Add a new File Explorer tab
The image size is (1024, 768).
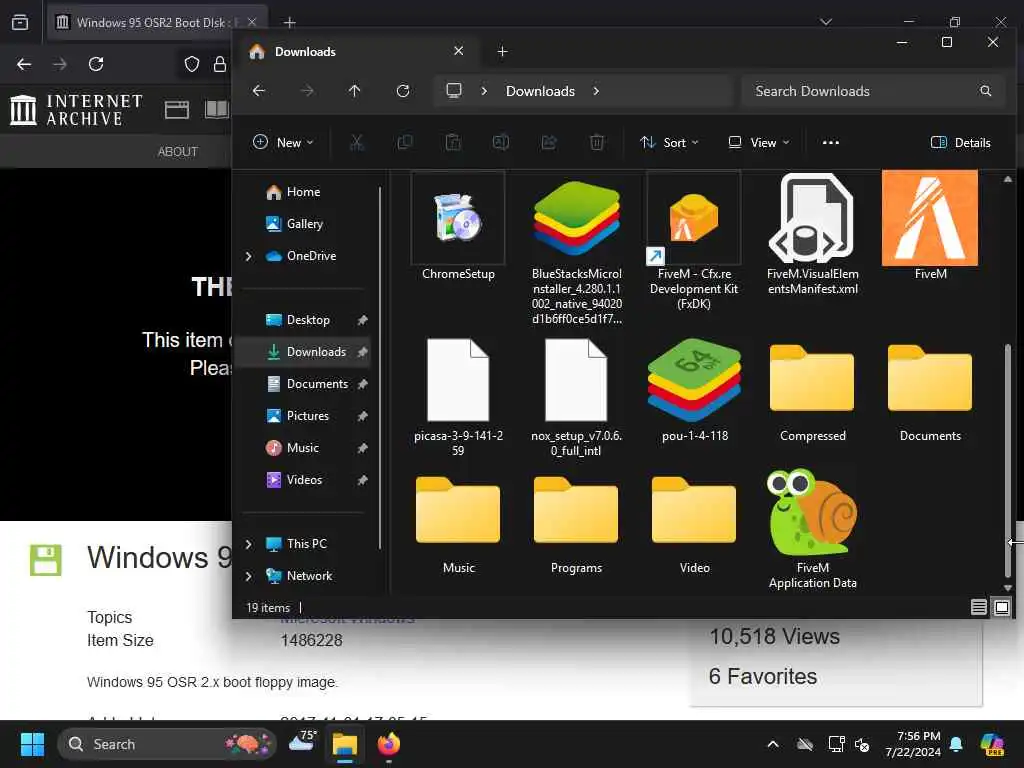[x=502, y=52]
